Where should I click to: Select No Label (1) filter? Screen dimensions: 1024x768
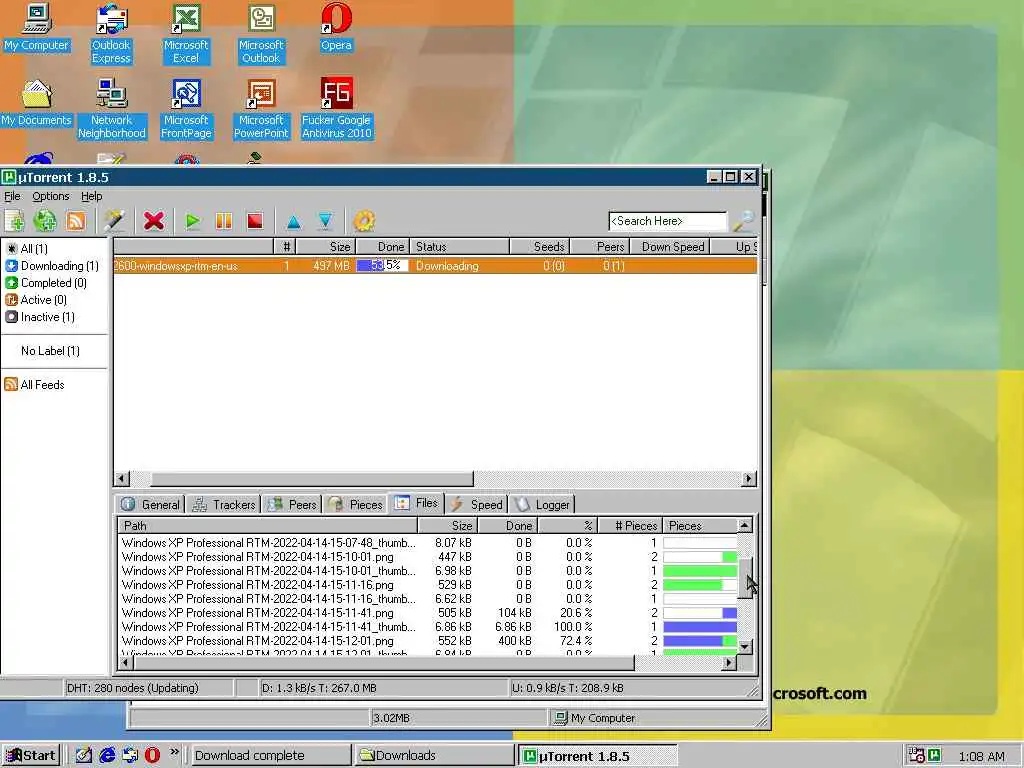click(x=50, y=351)
